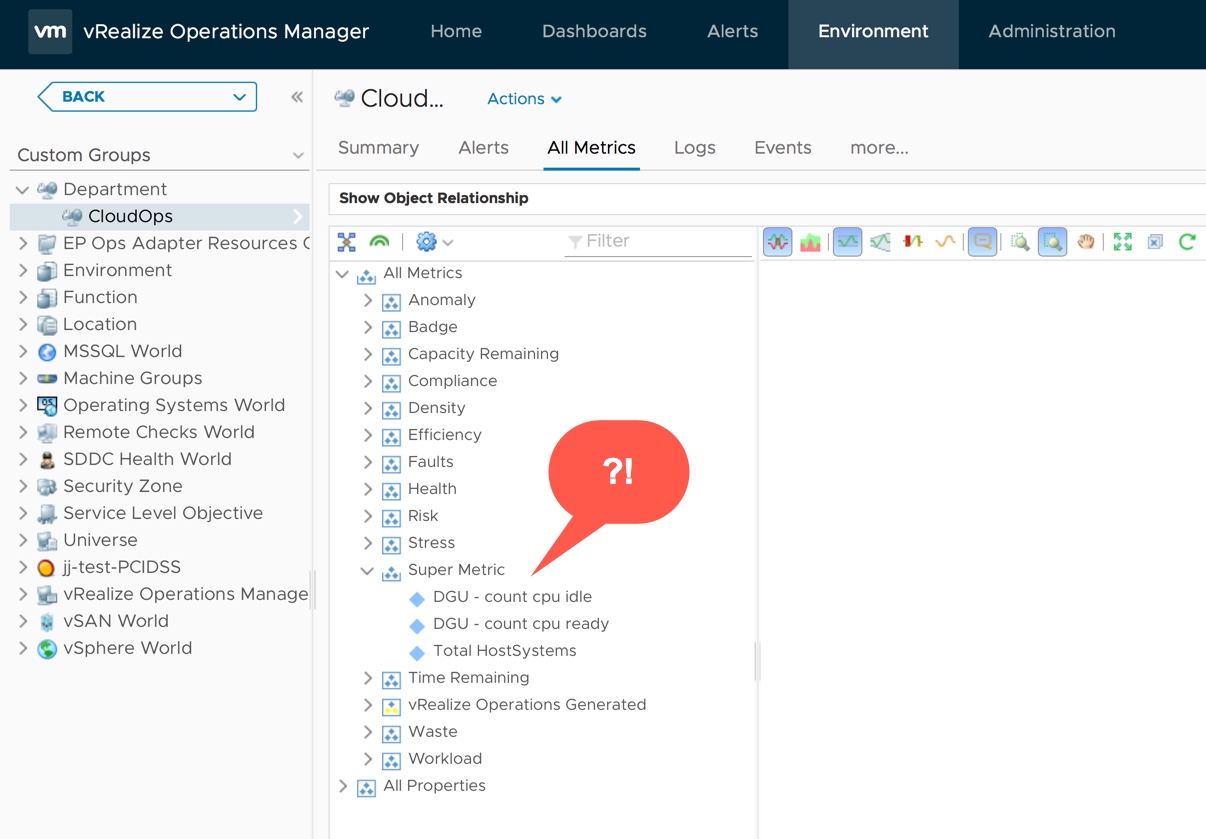This screenshot has height=839, width=1206.
Task: Click the stacked chart toolbar icon
Action: click(x=811, y=242)
